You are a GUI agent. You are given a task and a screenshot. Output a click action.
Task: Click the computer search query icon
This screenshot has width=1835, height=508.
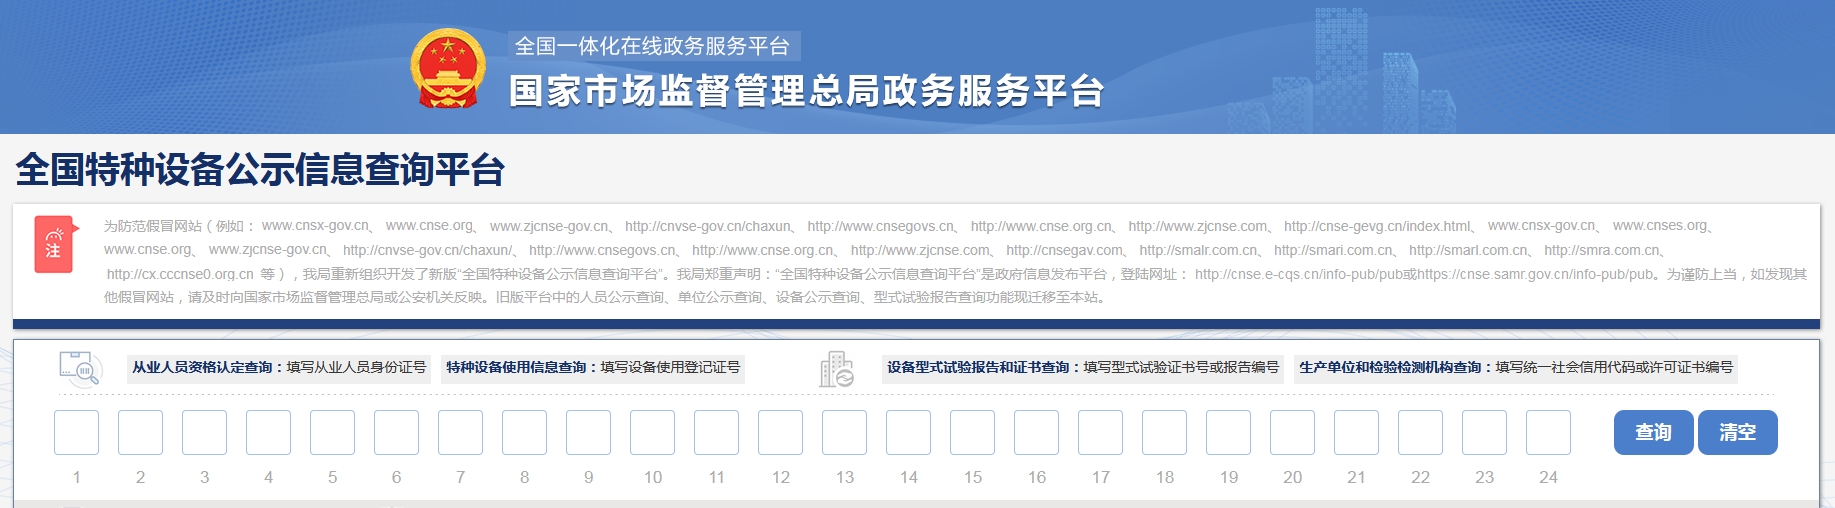pos(80,369)
